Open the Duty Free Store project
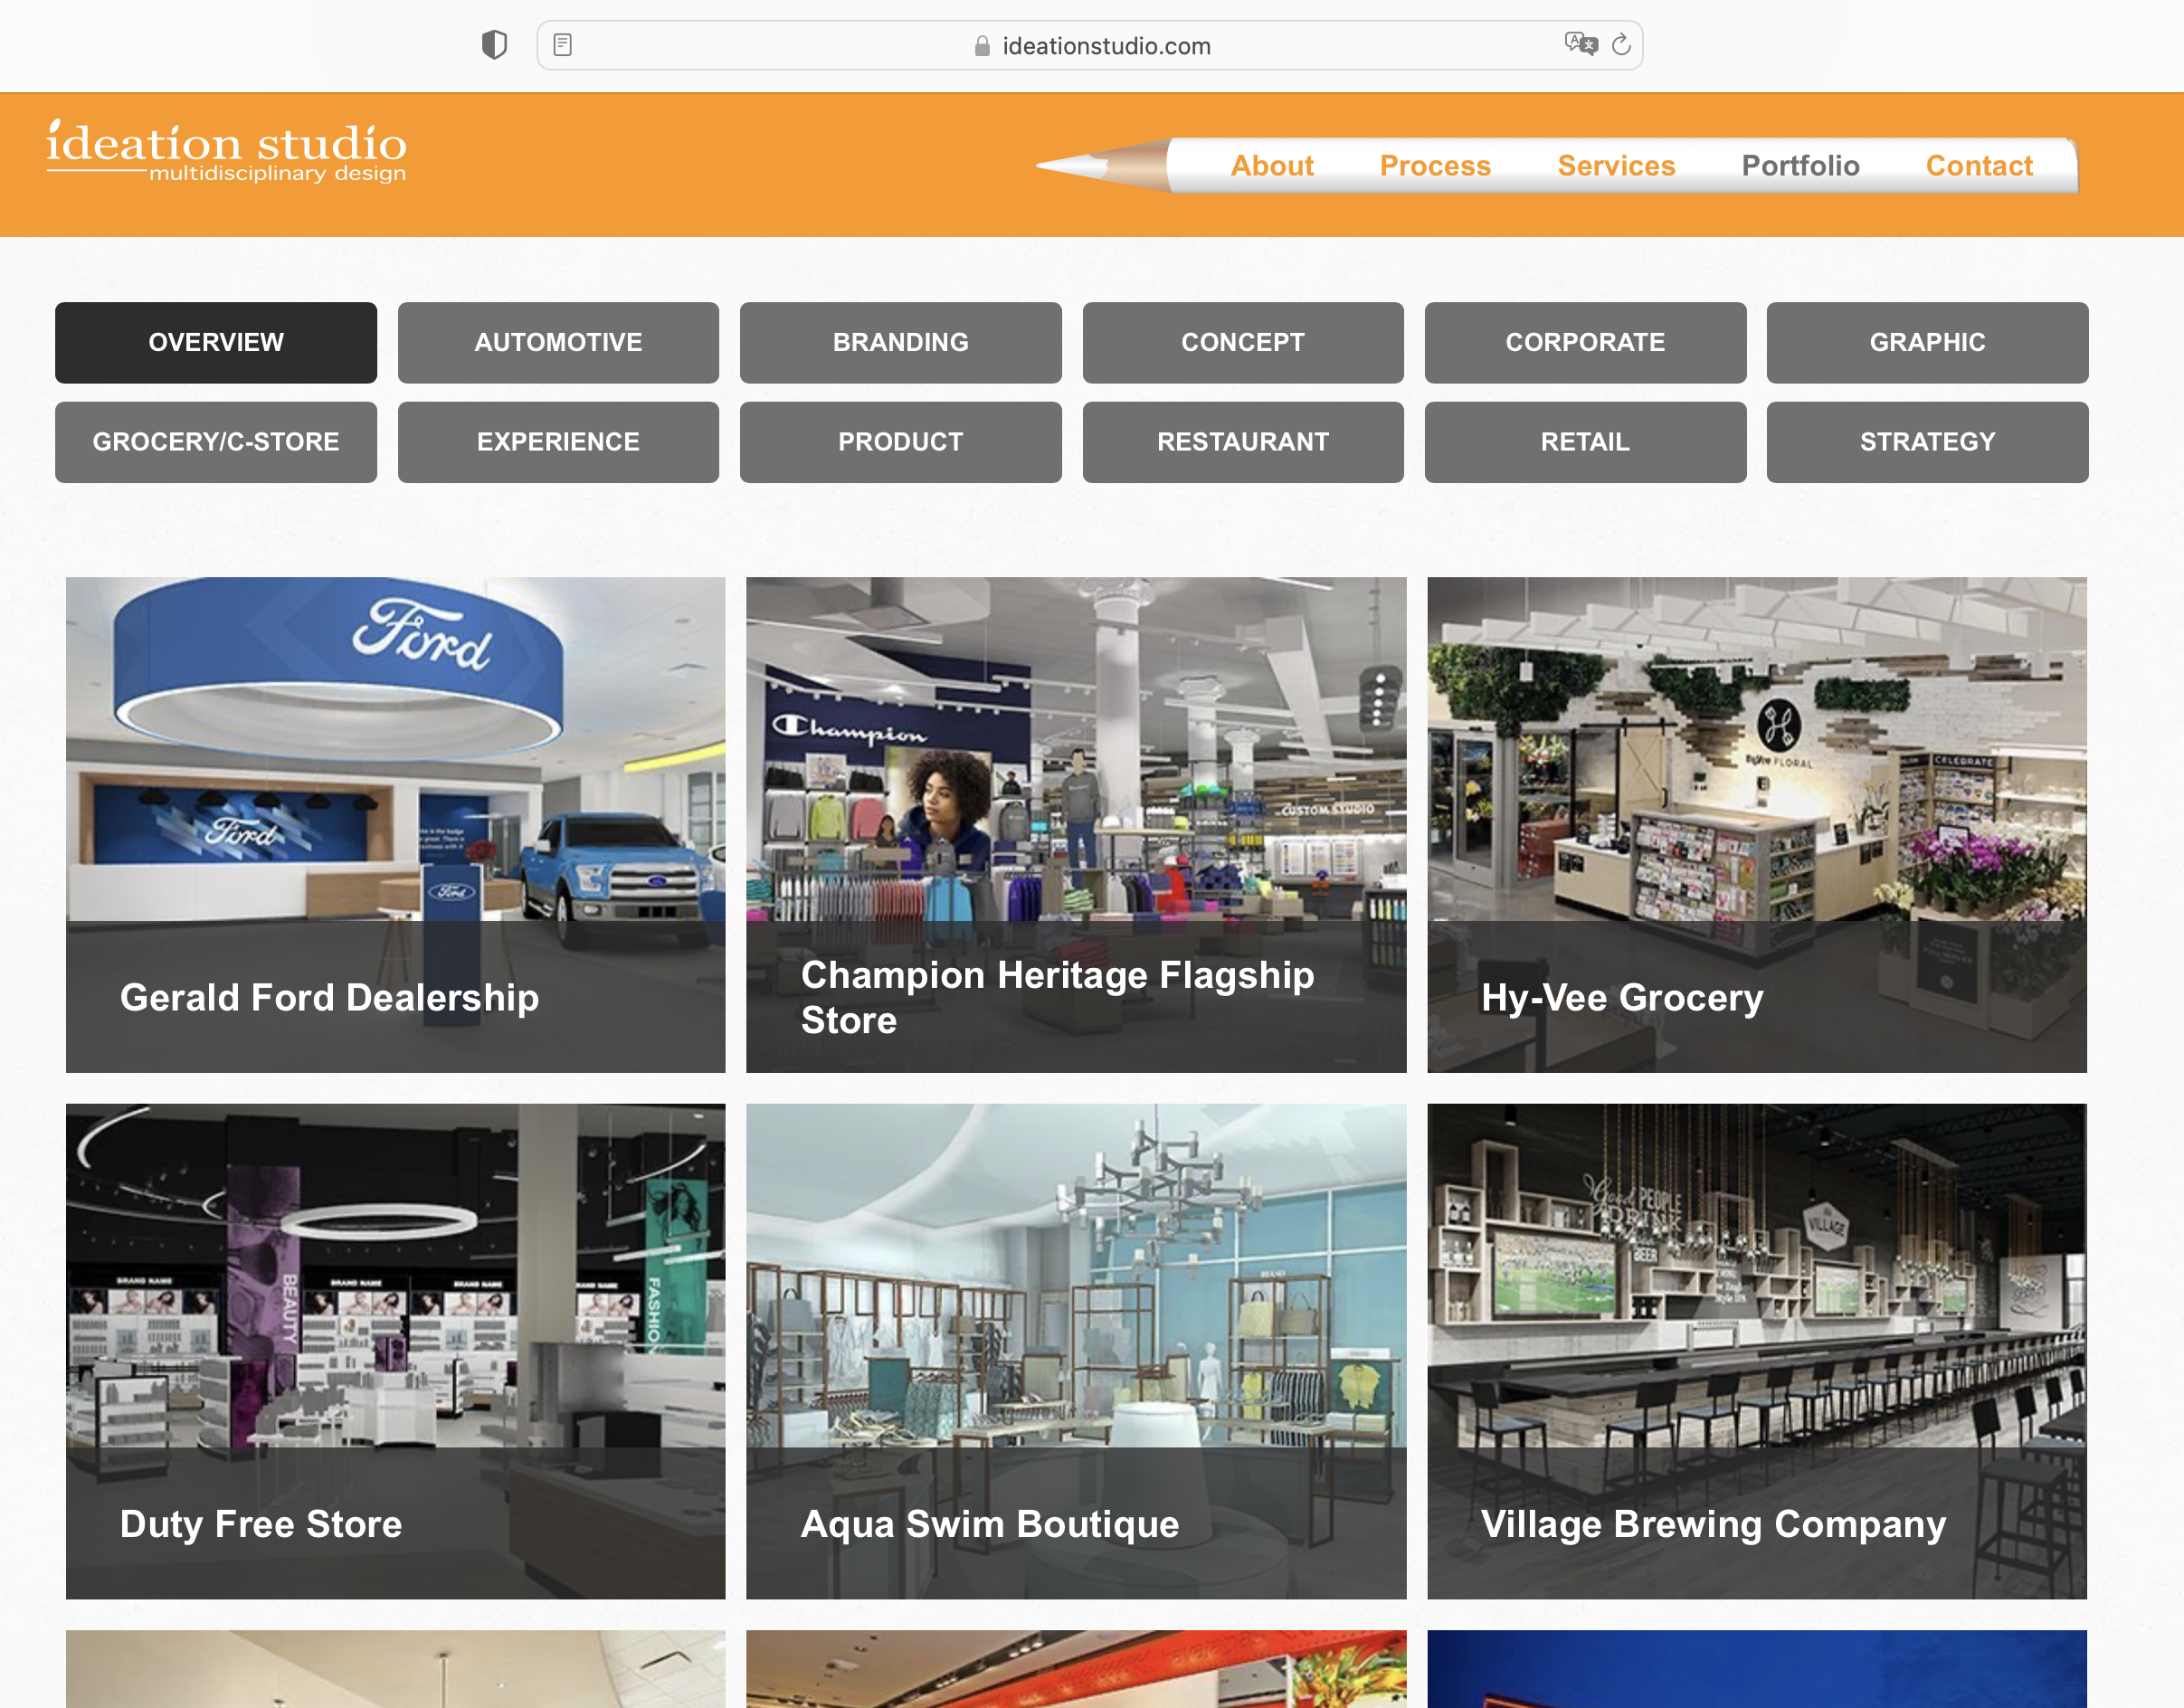This screenshot has width=2184, height=1708. tap(395, 1351)
